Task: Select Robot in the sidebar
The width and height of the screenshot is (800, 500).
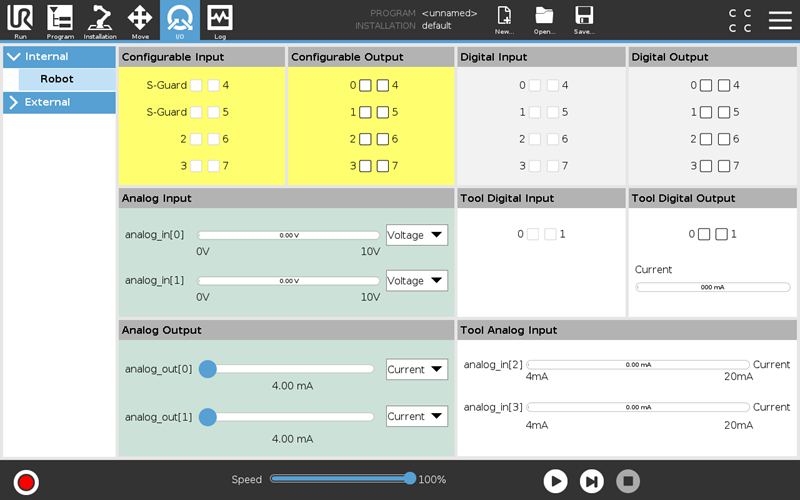Action: click(57, 79)
